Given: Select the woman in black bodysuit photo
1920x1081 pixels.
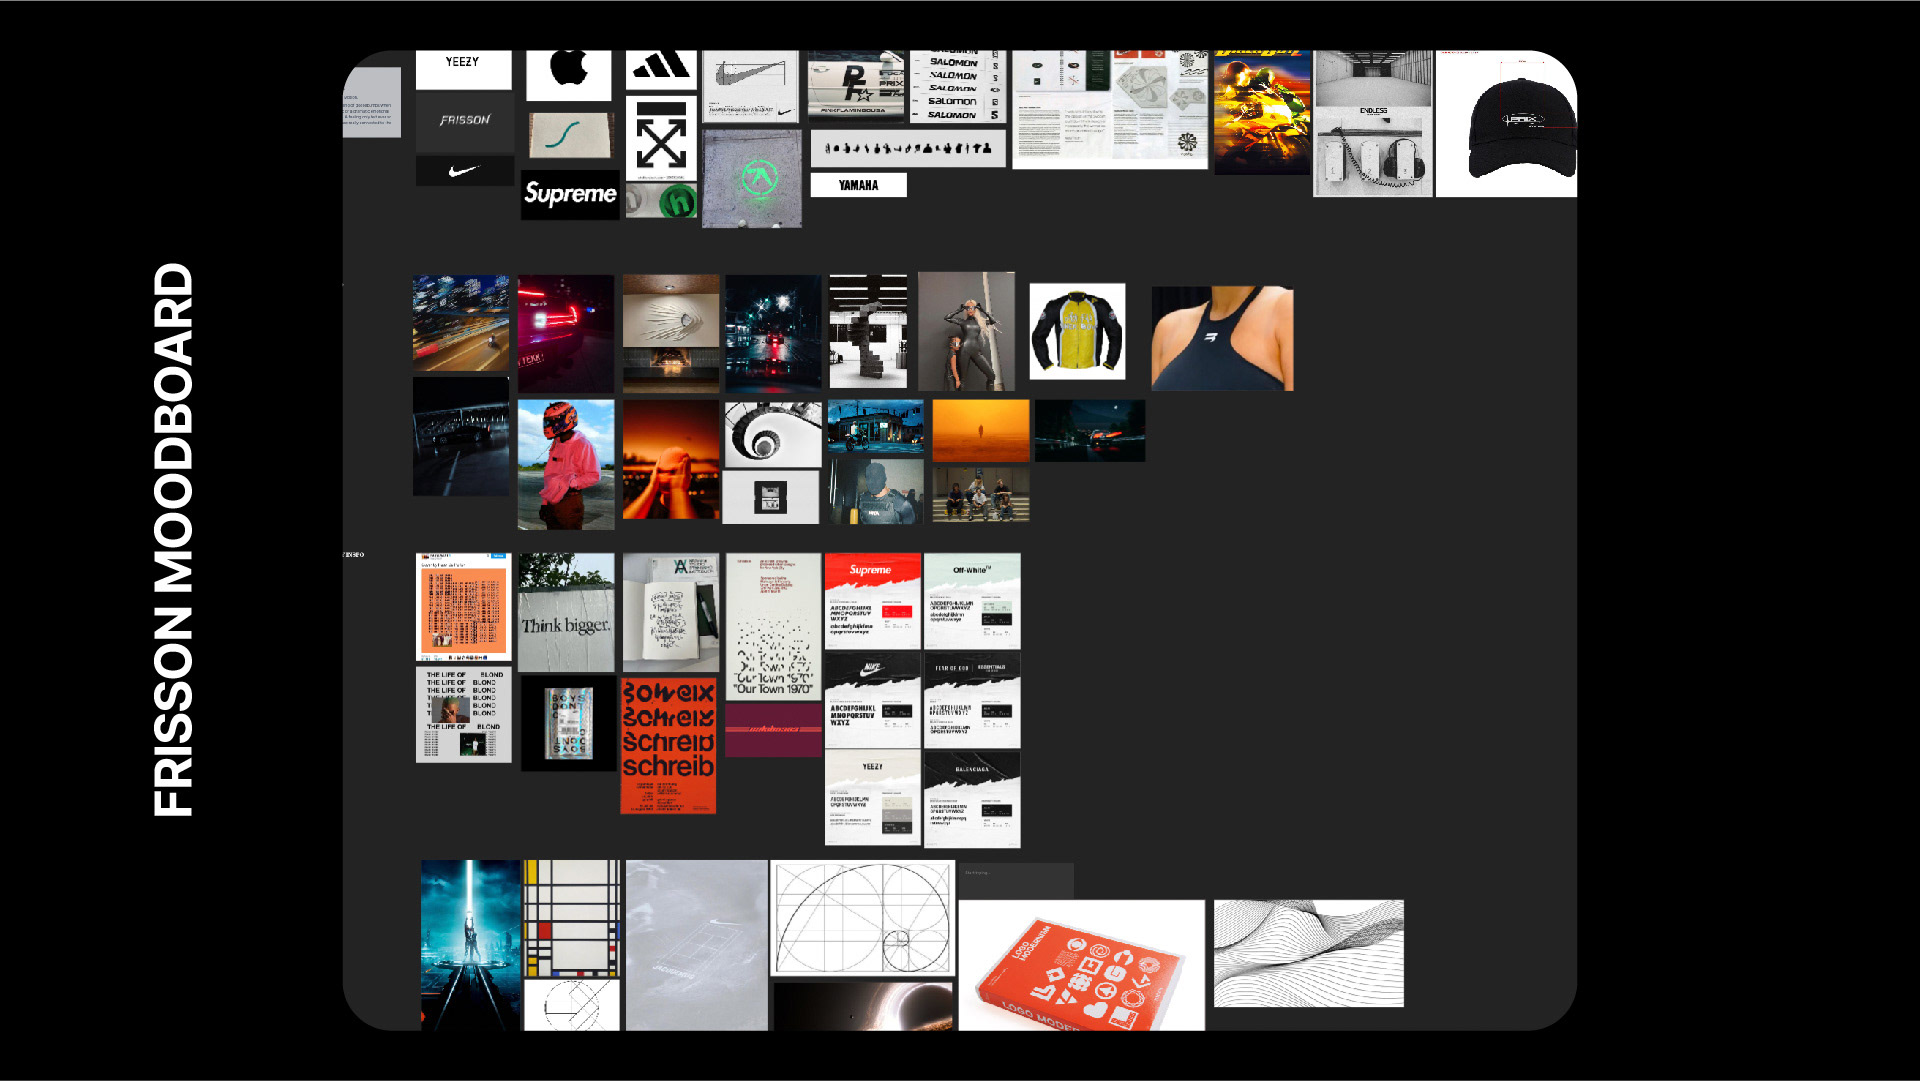Looking at the screenshot, I should 966,331.
